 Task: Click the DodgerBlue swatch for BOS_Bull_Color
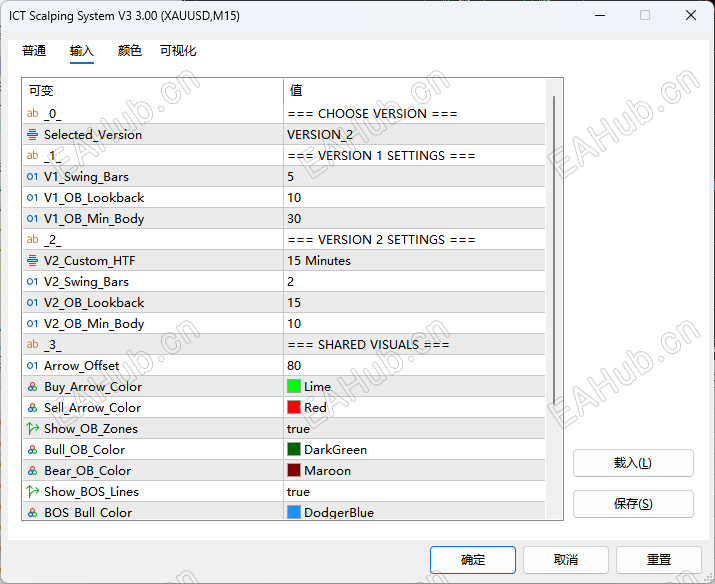tap(294, 512)
